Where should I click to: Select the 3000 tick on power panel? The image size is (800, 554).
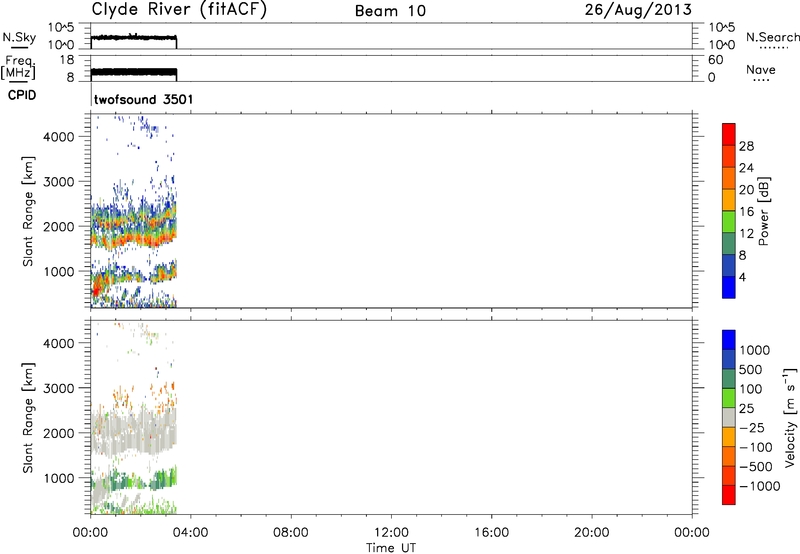point(59,182)
